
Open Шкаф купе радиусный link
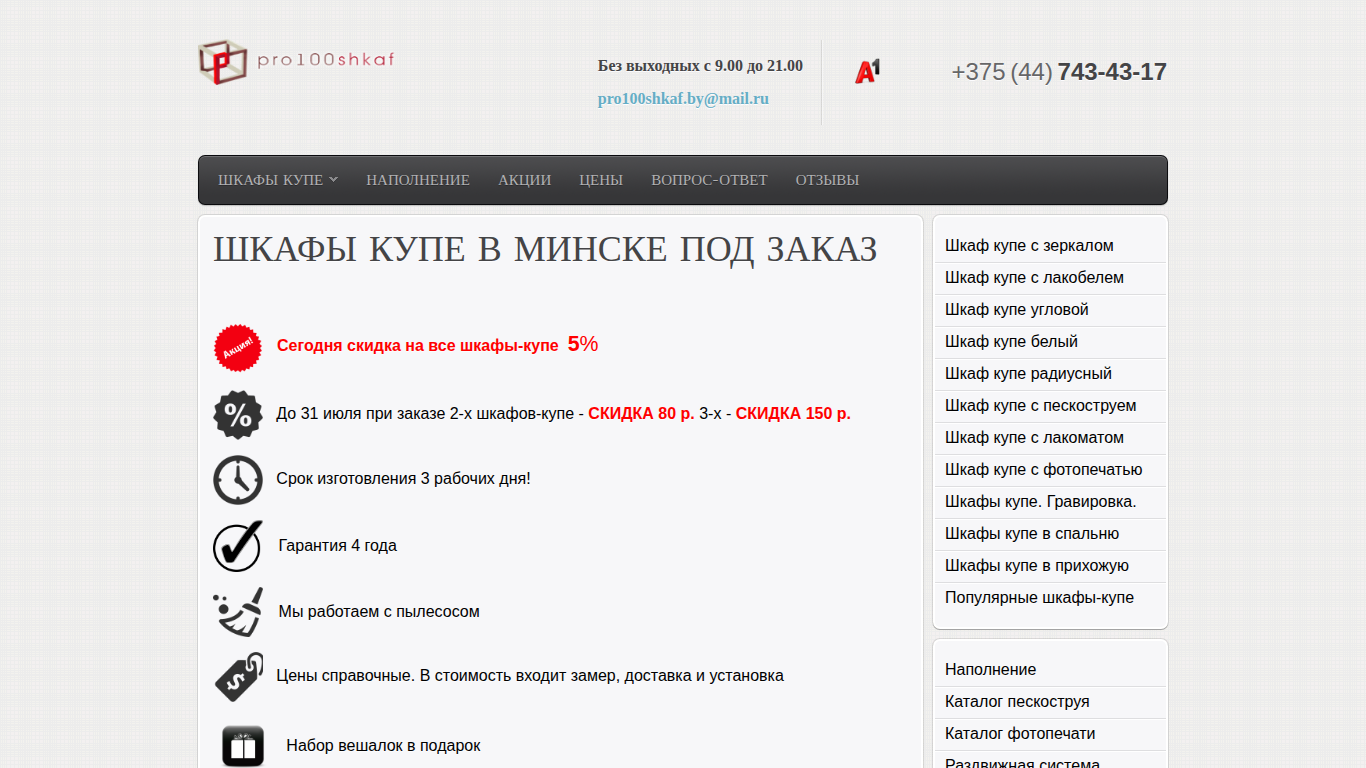1028,374
